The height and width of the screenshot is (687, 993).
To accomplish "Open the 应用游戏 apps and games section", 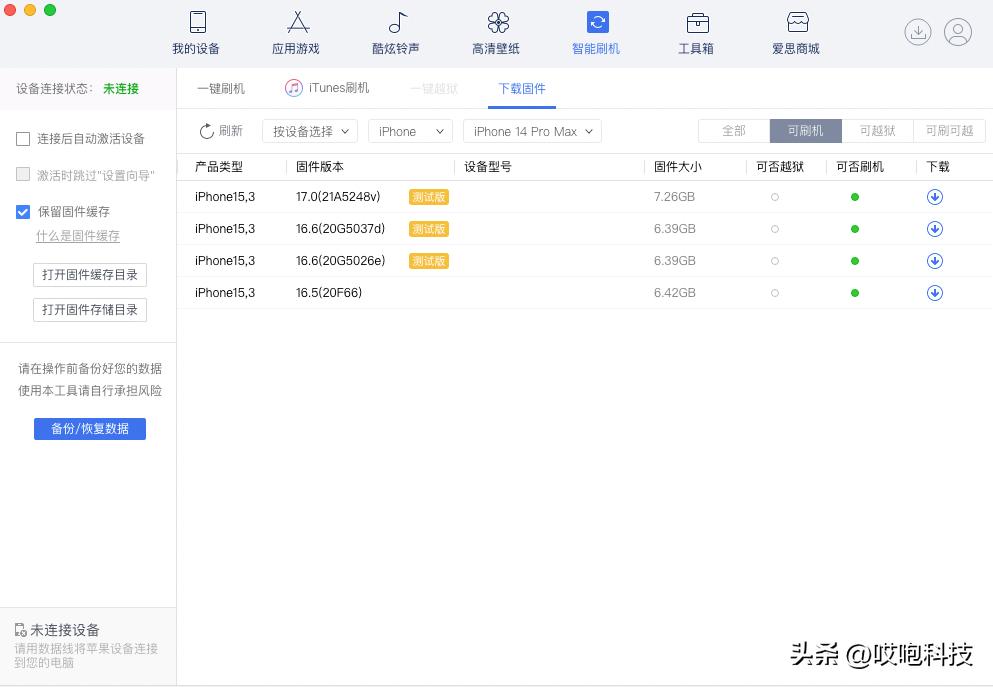I will (296, 33).
